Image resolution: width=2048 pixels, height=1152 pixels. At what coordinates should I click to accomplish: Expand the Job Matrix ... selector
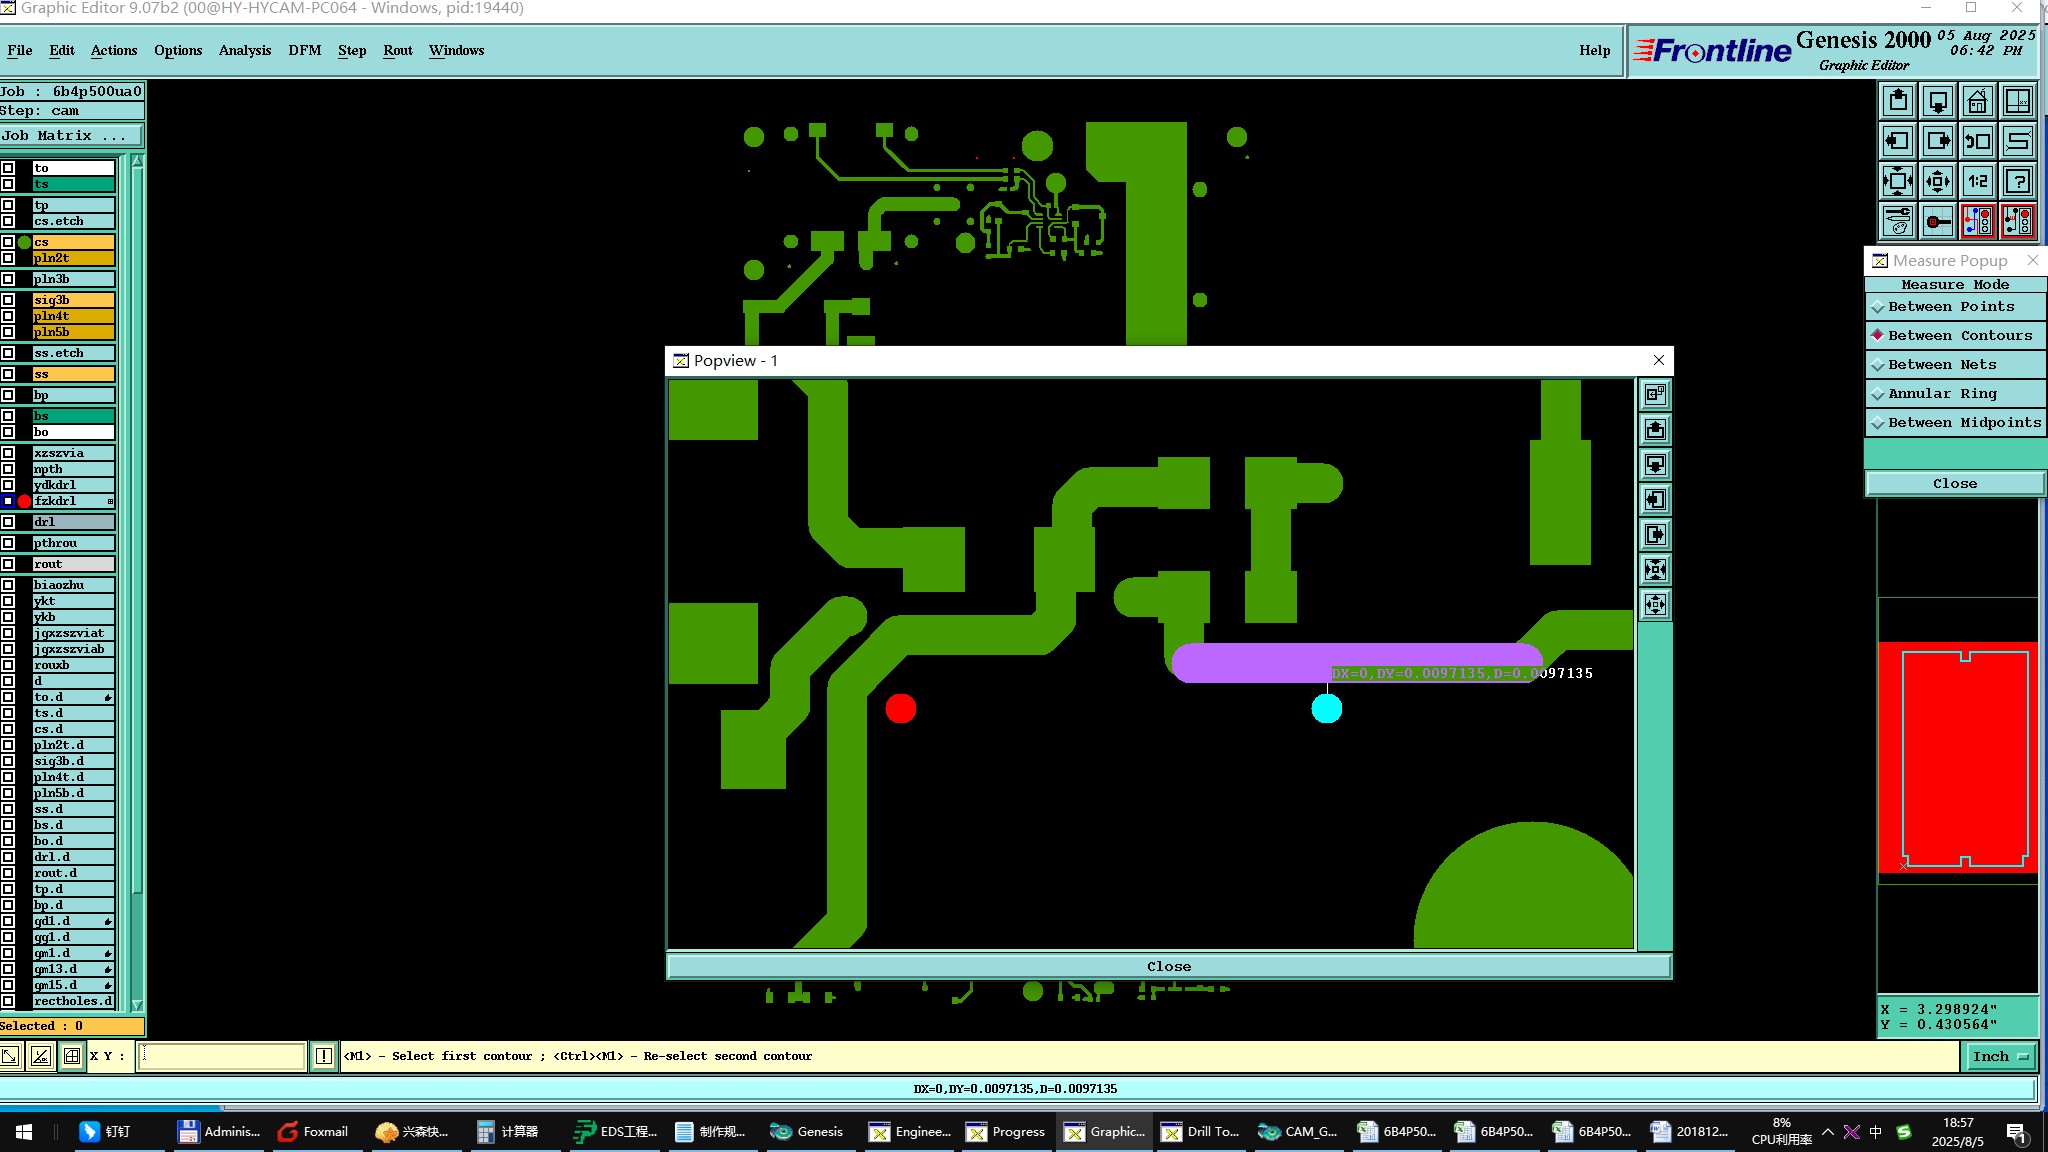pyautogui.click(x=70, y=136)
